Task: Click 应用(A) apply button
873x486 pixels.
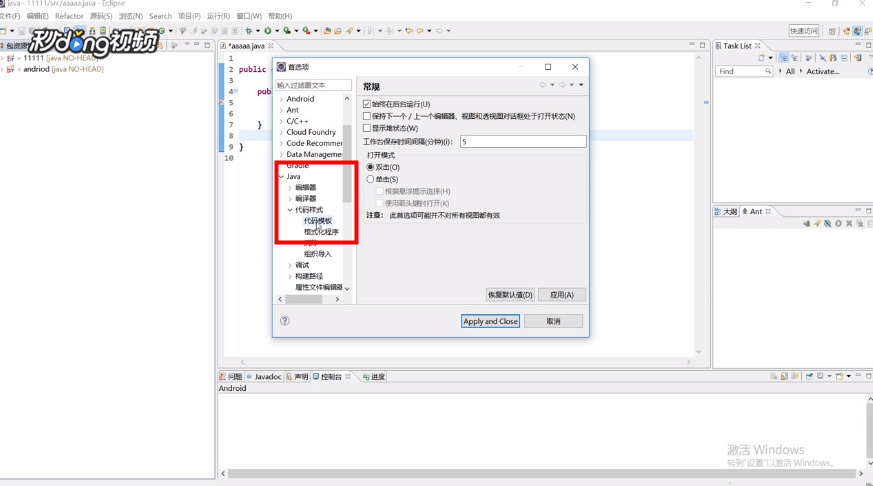Action: click(562, 295)
